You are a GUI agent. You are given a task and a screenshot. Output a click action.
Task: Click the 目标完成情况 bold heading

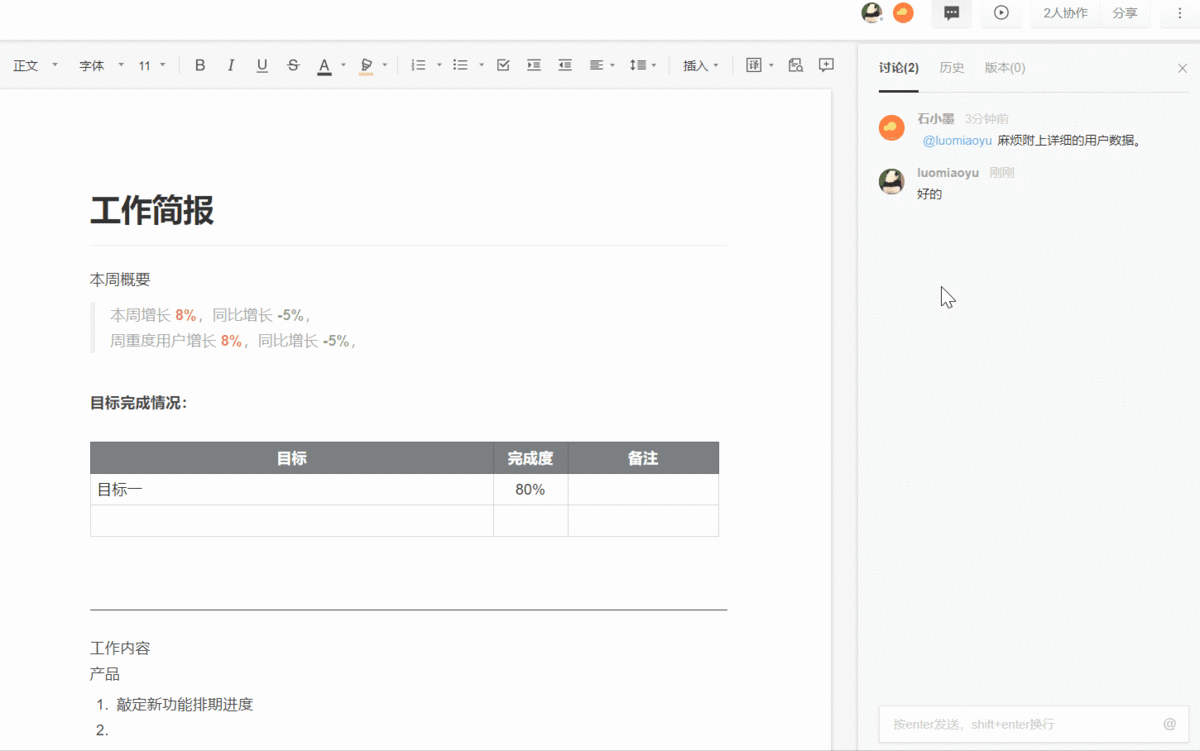tap(139, 403)
